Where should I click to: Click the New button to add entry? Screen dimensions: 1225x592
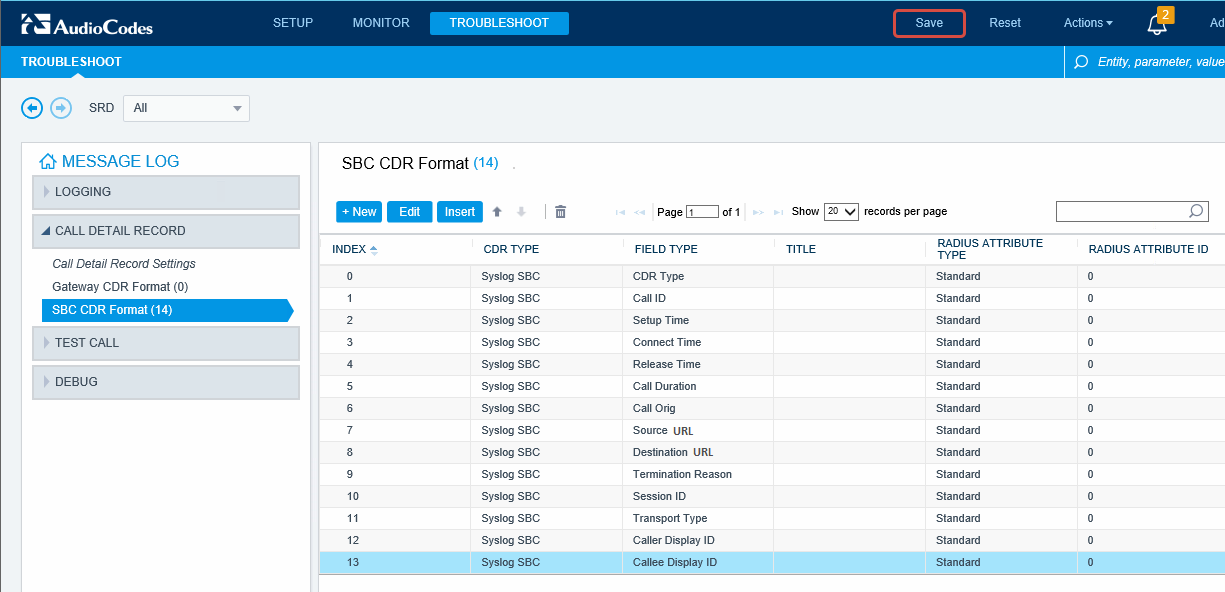coord(358,211)
